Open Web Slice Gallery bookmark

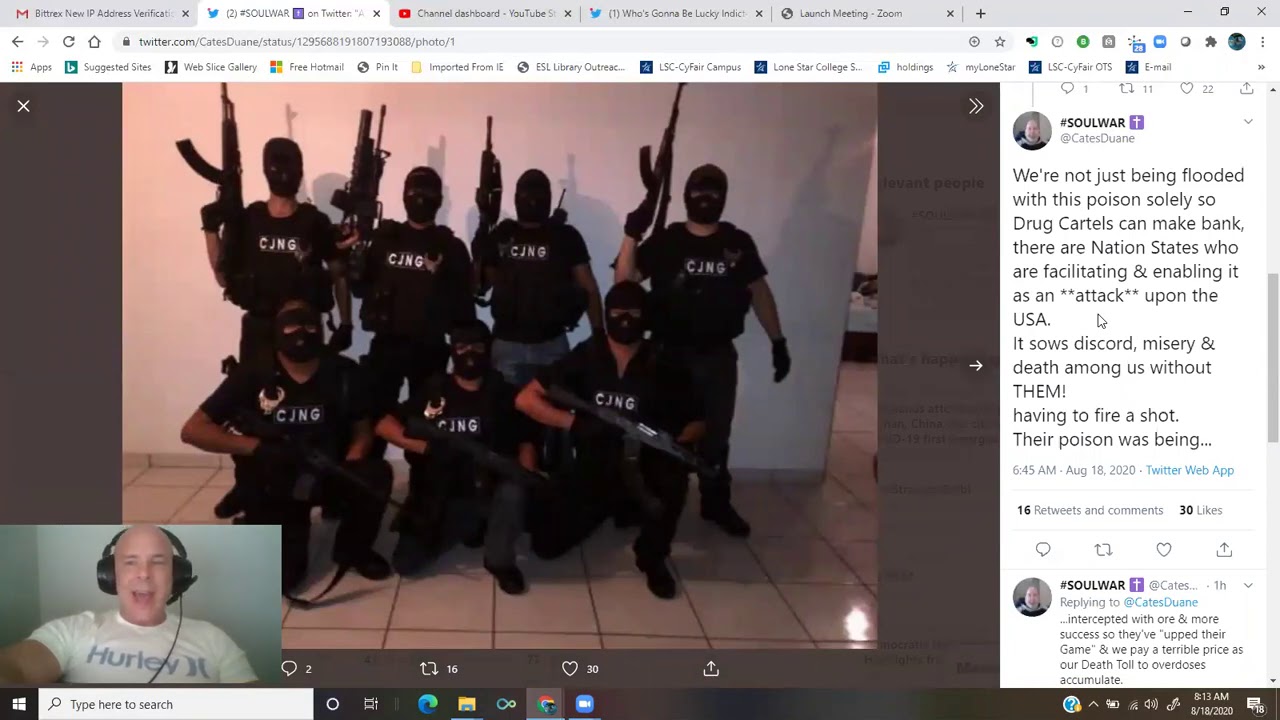211,67
